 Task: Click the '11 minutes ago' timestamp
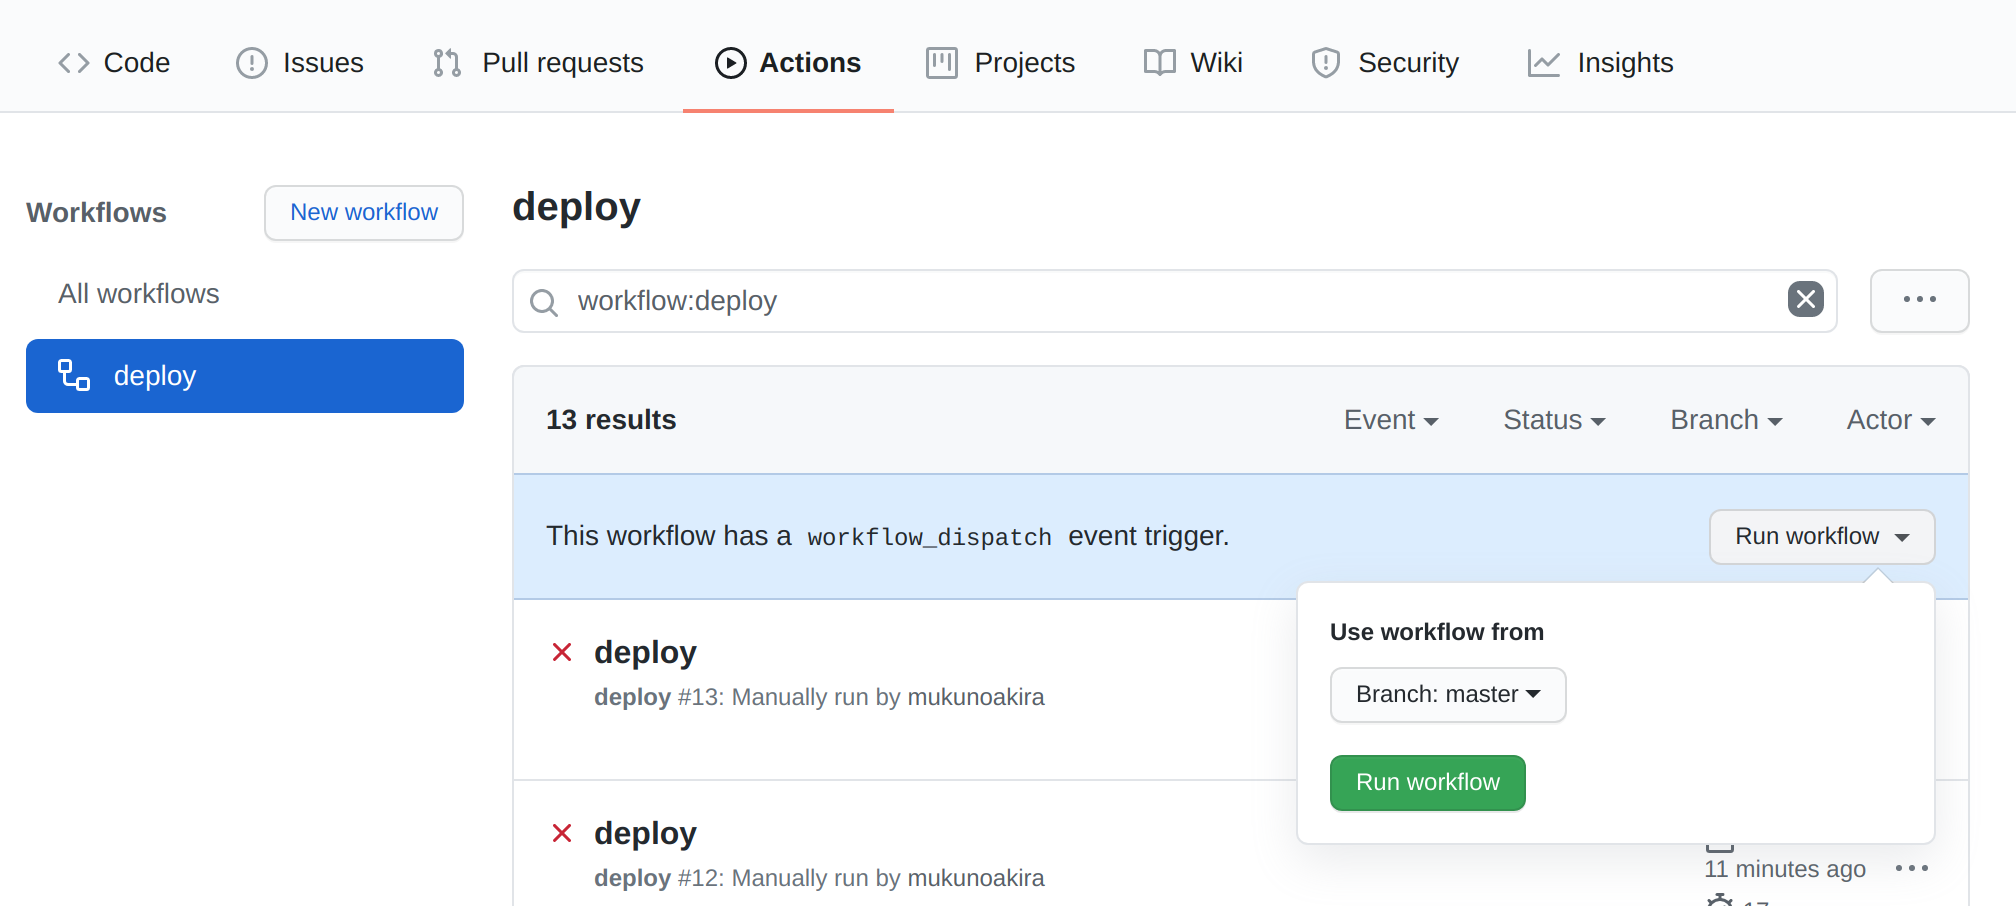coord(1785,869)
